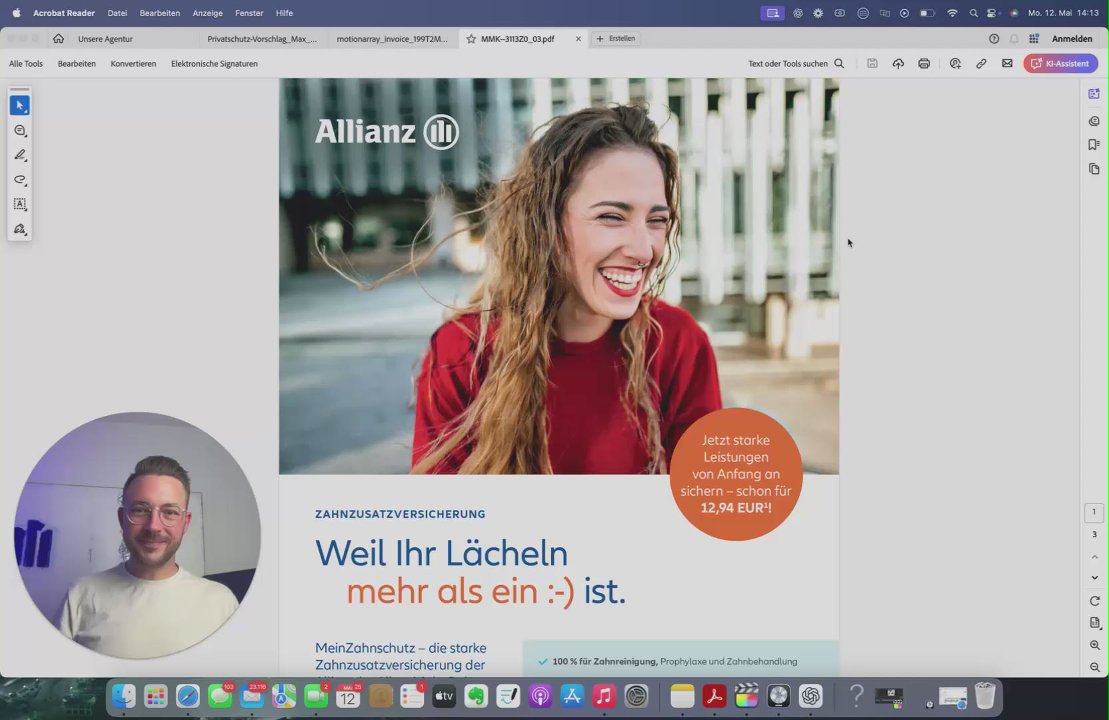Open the signature stamp tool

click(20, 229)
